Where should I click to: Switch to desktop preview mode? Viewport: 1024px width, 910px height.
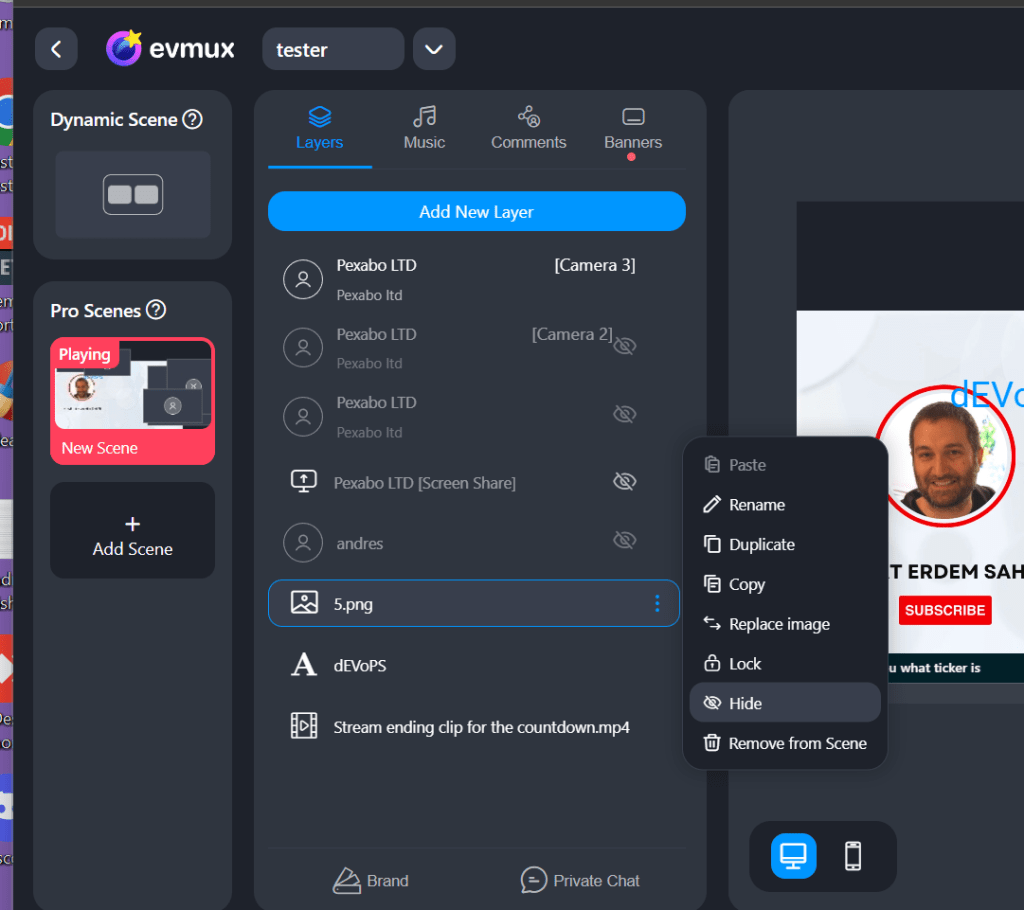[x=793, y=856]
